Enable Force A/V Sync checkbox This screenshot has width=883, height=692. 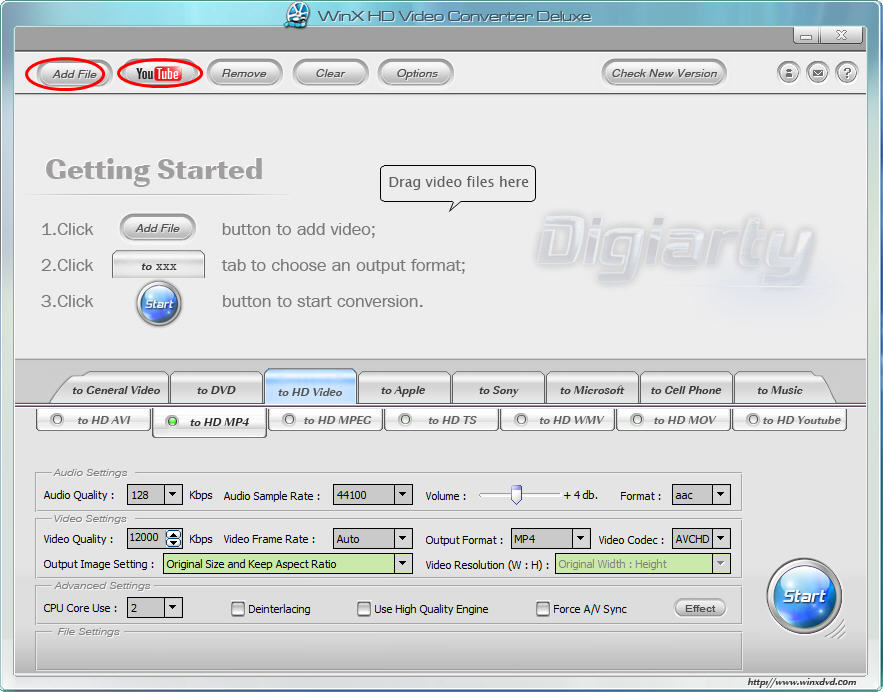click(x=543, y=608)
